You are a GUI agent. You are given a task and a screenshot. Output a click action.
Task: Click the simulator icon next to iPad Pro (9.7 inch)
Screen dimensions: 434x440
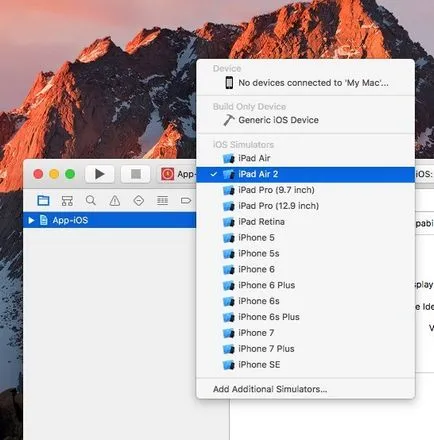coord(229,190)
